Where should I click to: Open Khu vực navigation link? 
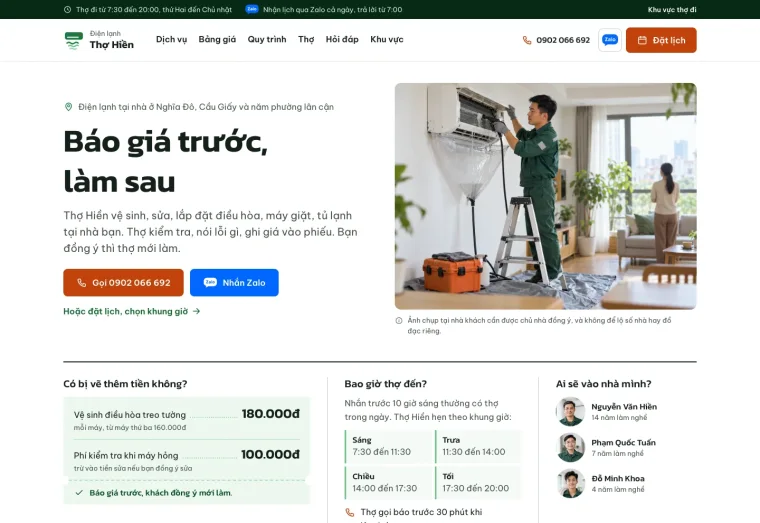pyautogui.click(x=387, y=40)
